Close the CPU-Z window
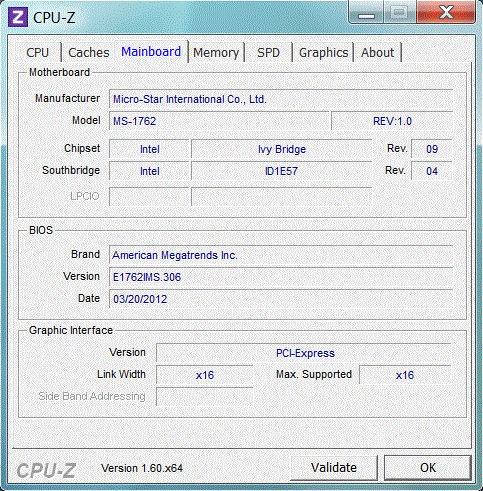 tap(446, 12)
